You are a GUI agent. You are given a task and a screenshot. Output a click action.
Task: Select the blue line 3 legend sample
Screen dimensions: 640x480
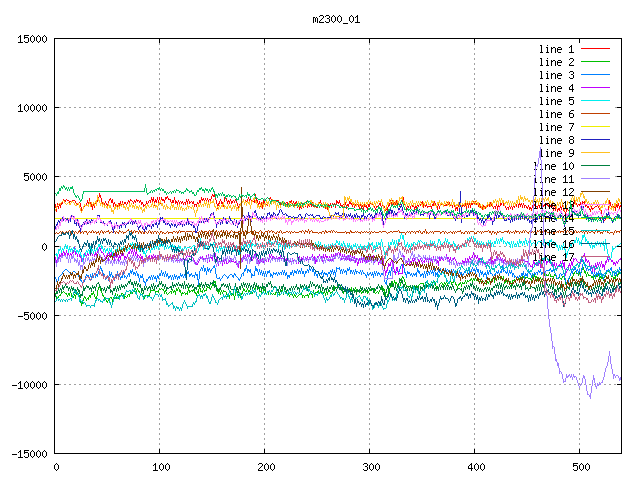595,75
